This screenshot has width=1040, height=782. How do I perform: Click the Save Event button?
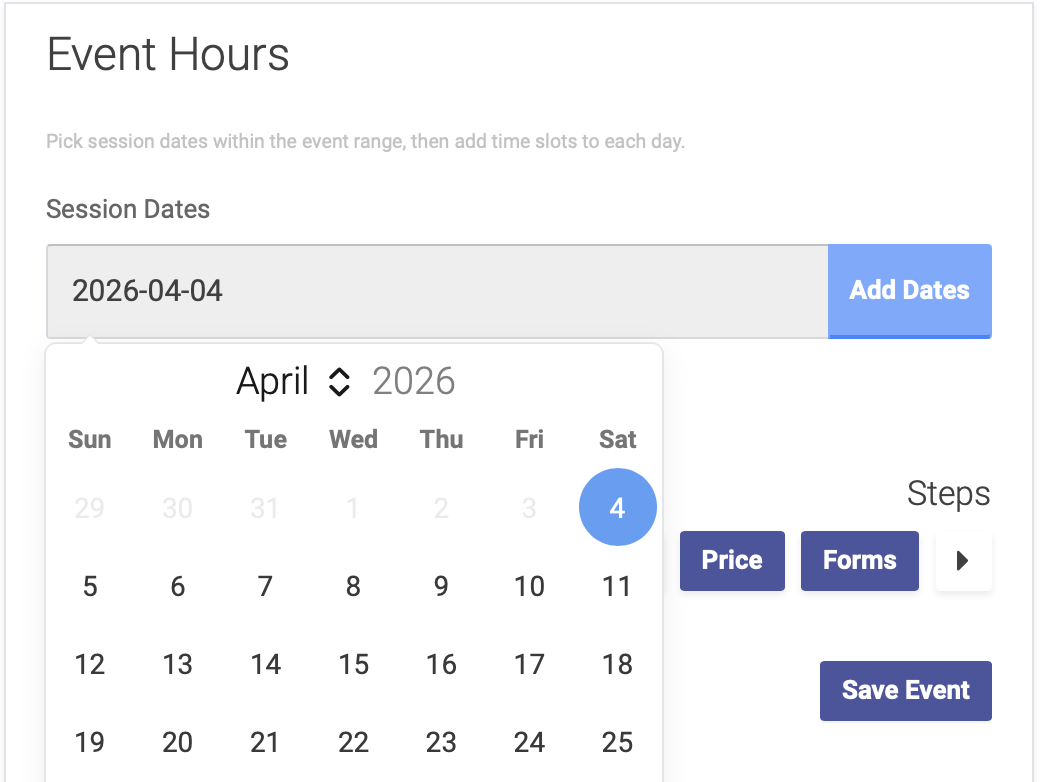(905, 690)
